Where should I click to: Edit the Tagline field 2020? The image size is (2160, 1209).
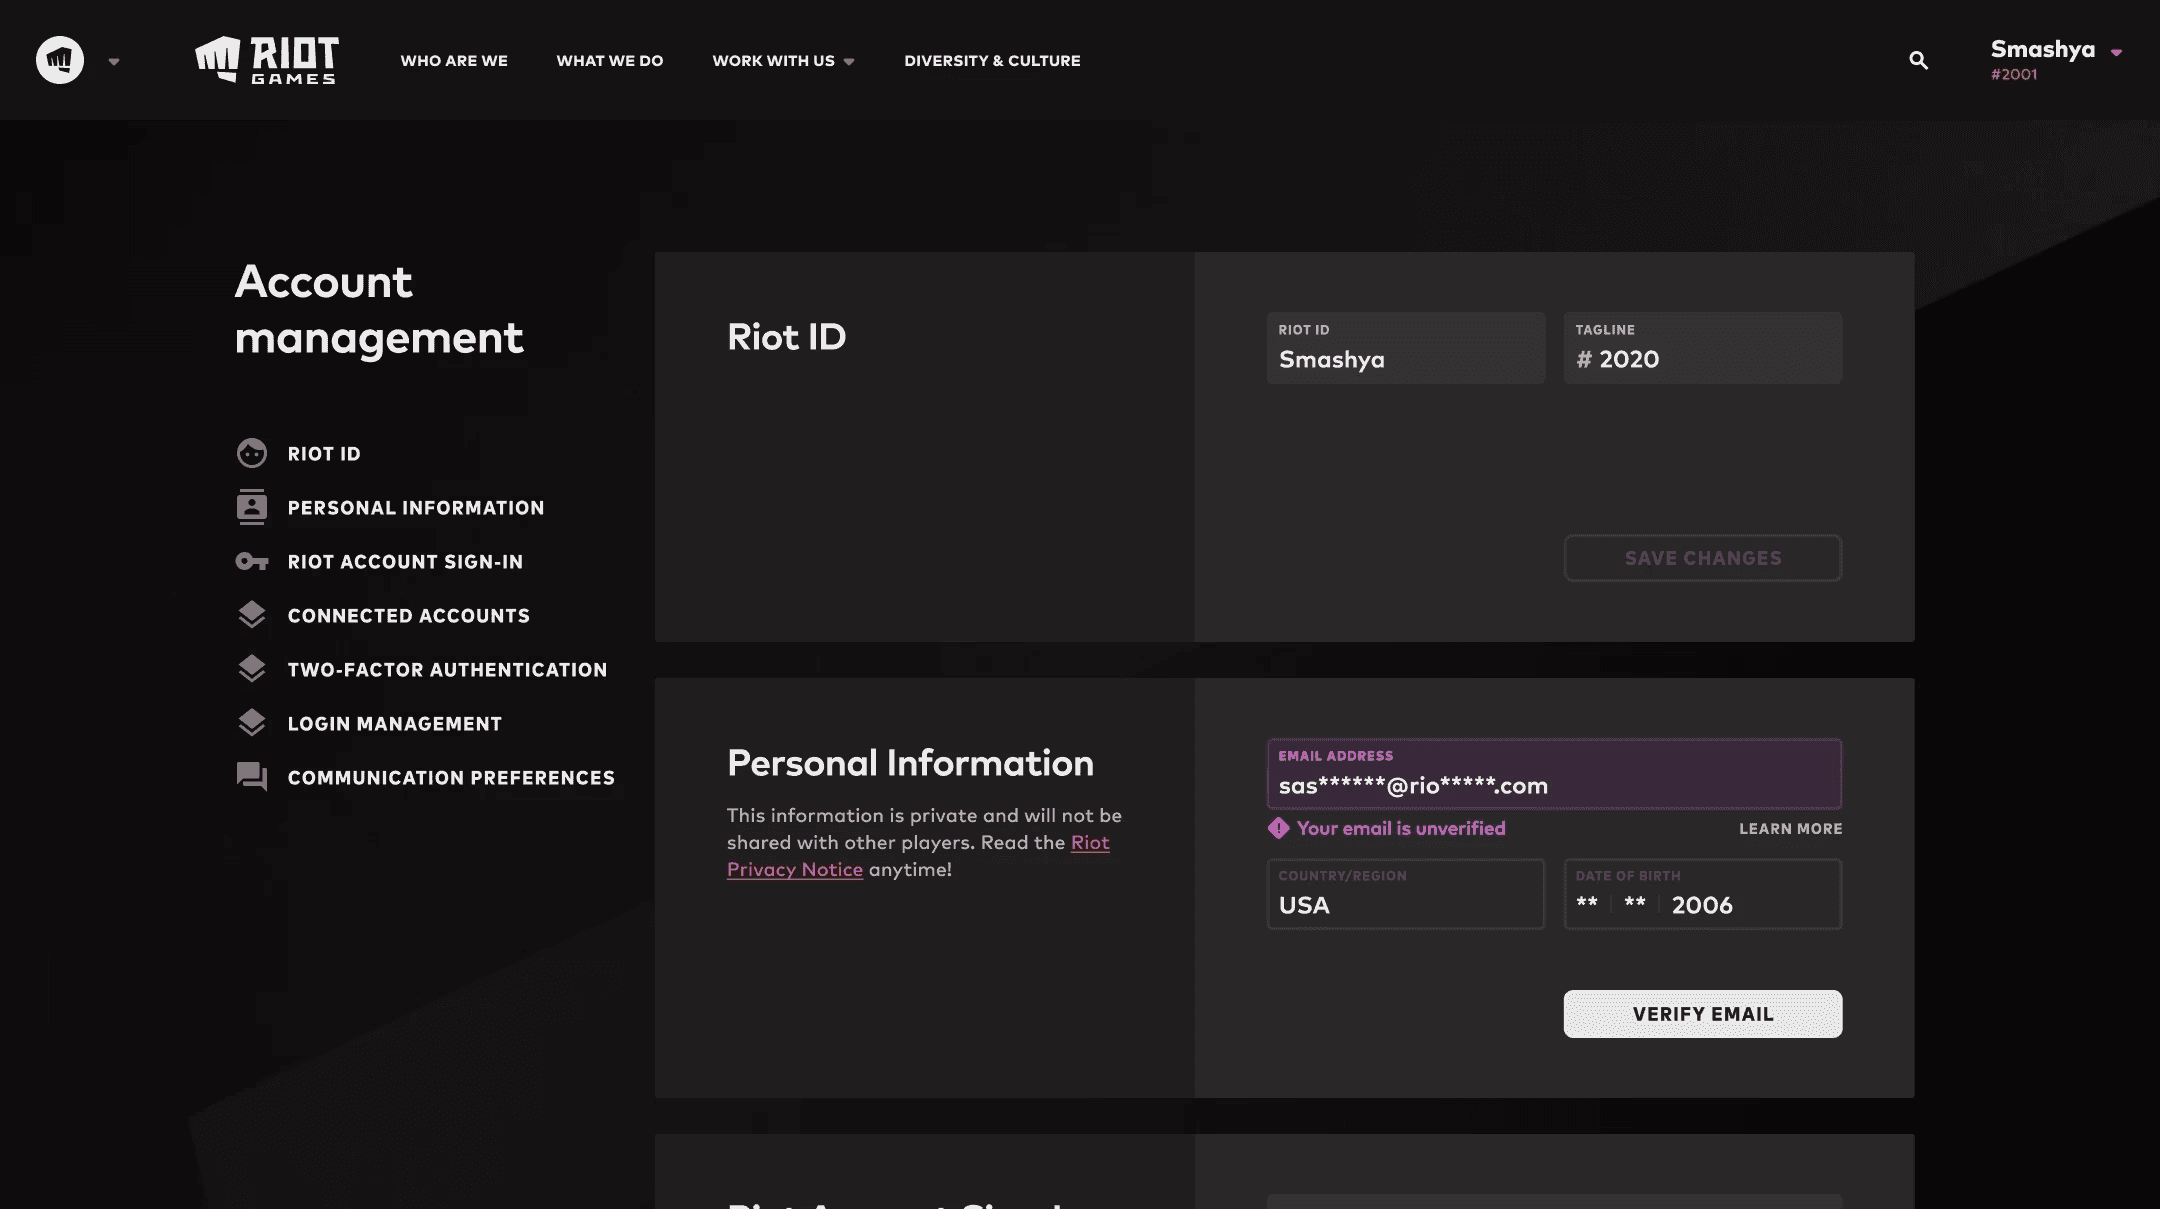pos(1703,348)
